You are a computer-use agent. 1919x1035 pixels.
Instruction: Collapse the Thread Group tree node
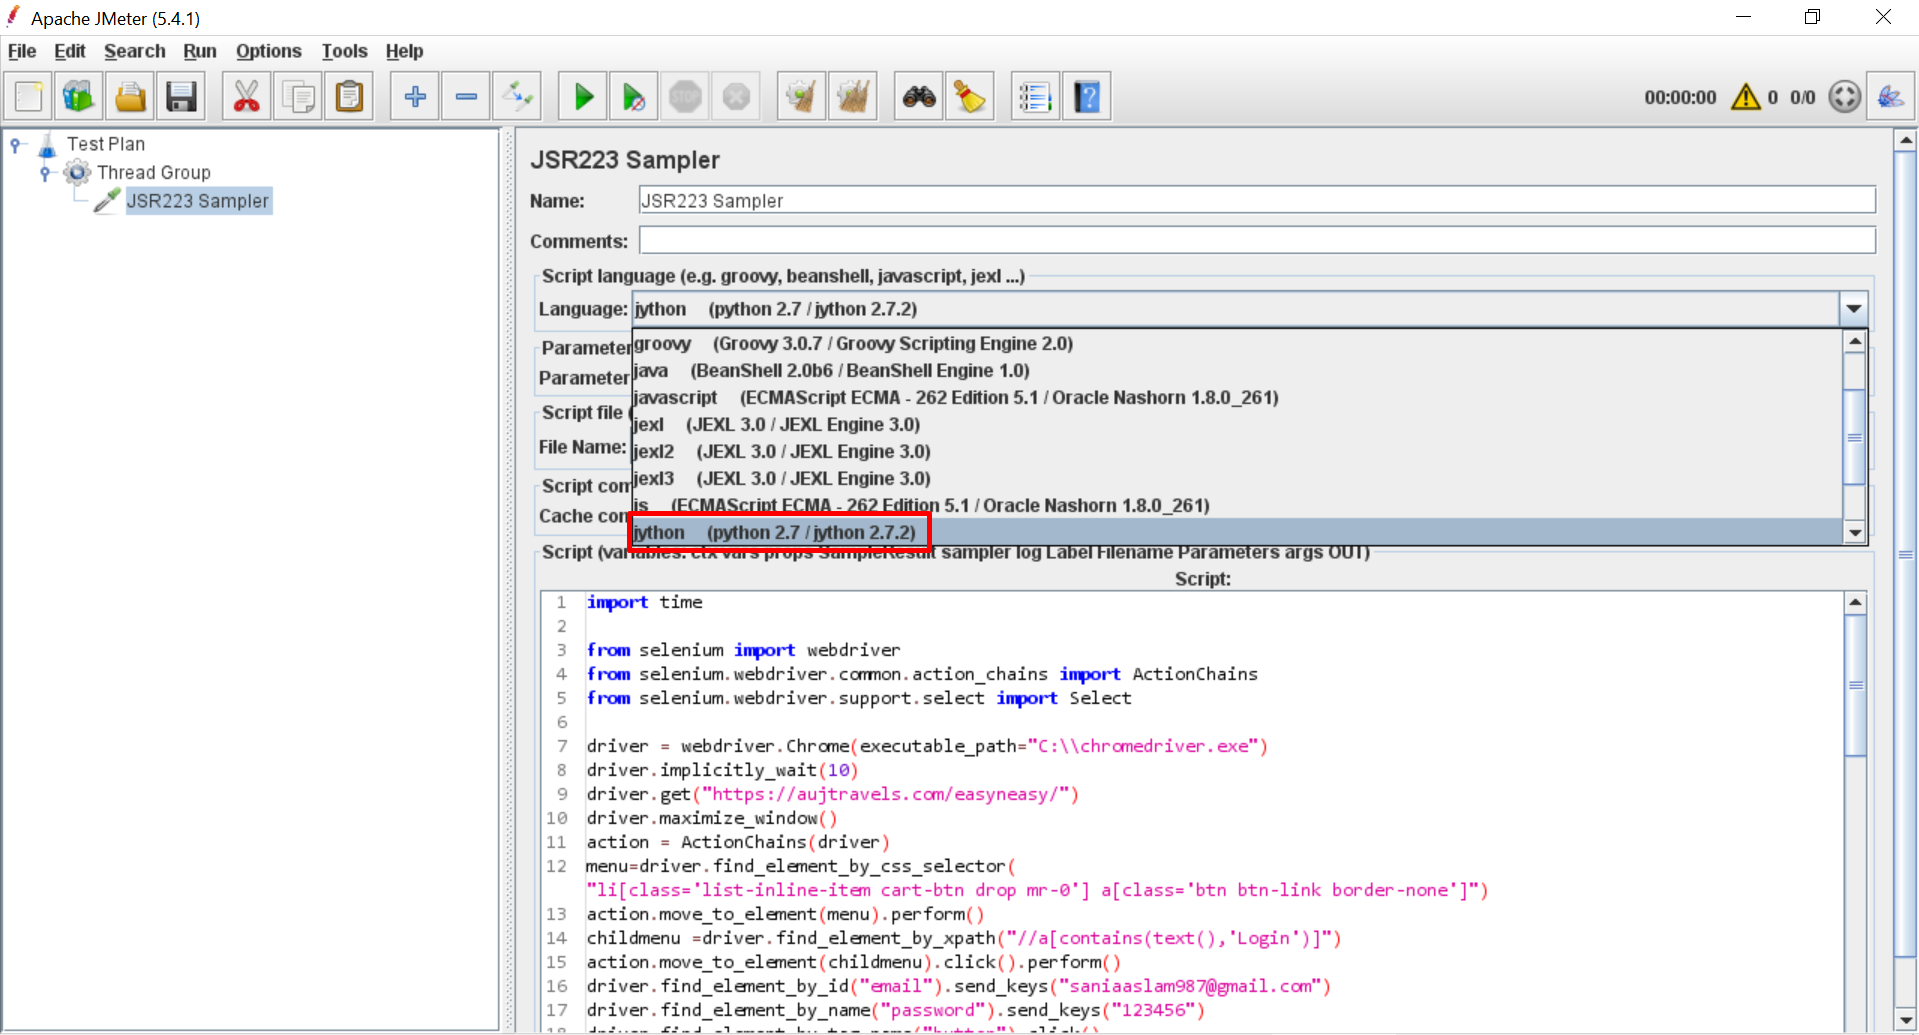(45, 173)
